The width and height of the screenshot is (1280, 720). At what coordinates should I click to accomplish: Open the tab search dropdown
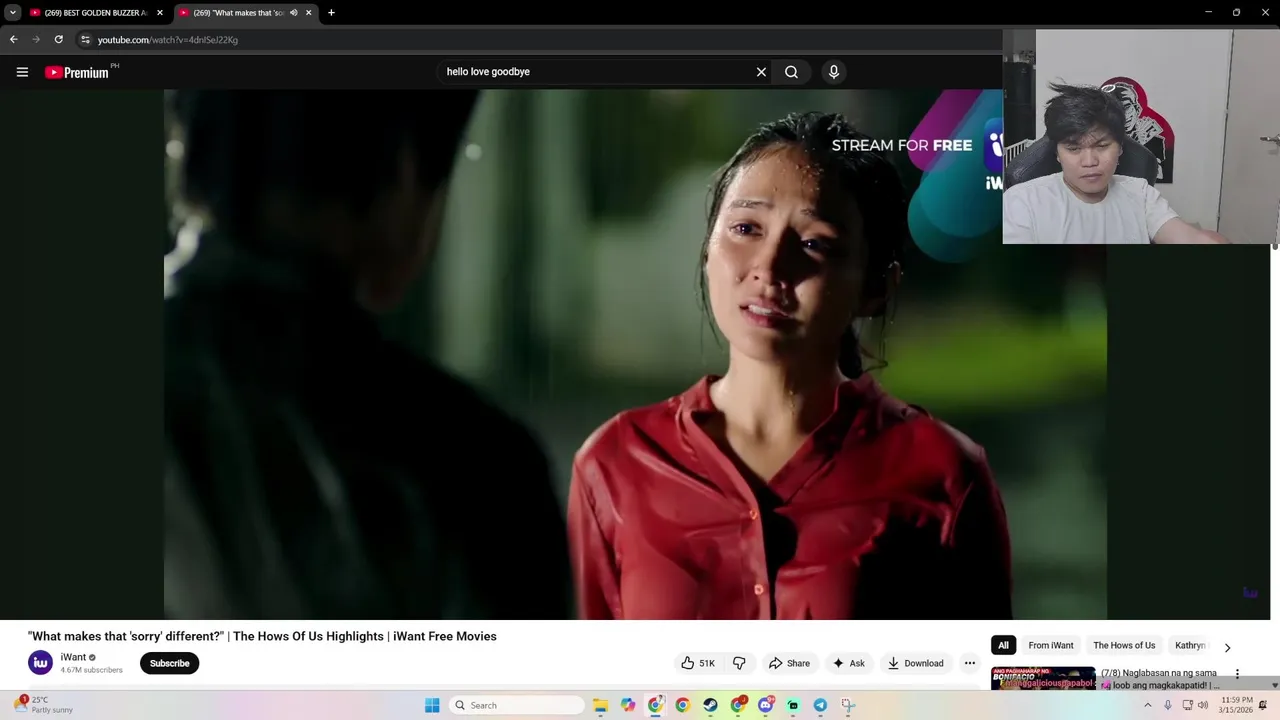point(13,13)
